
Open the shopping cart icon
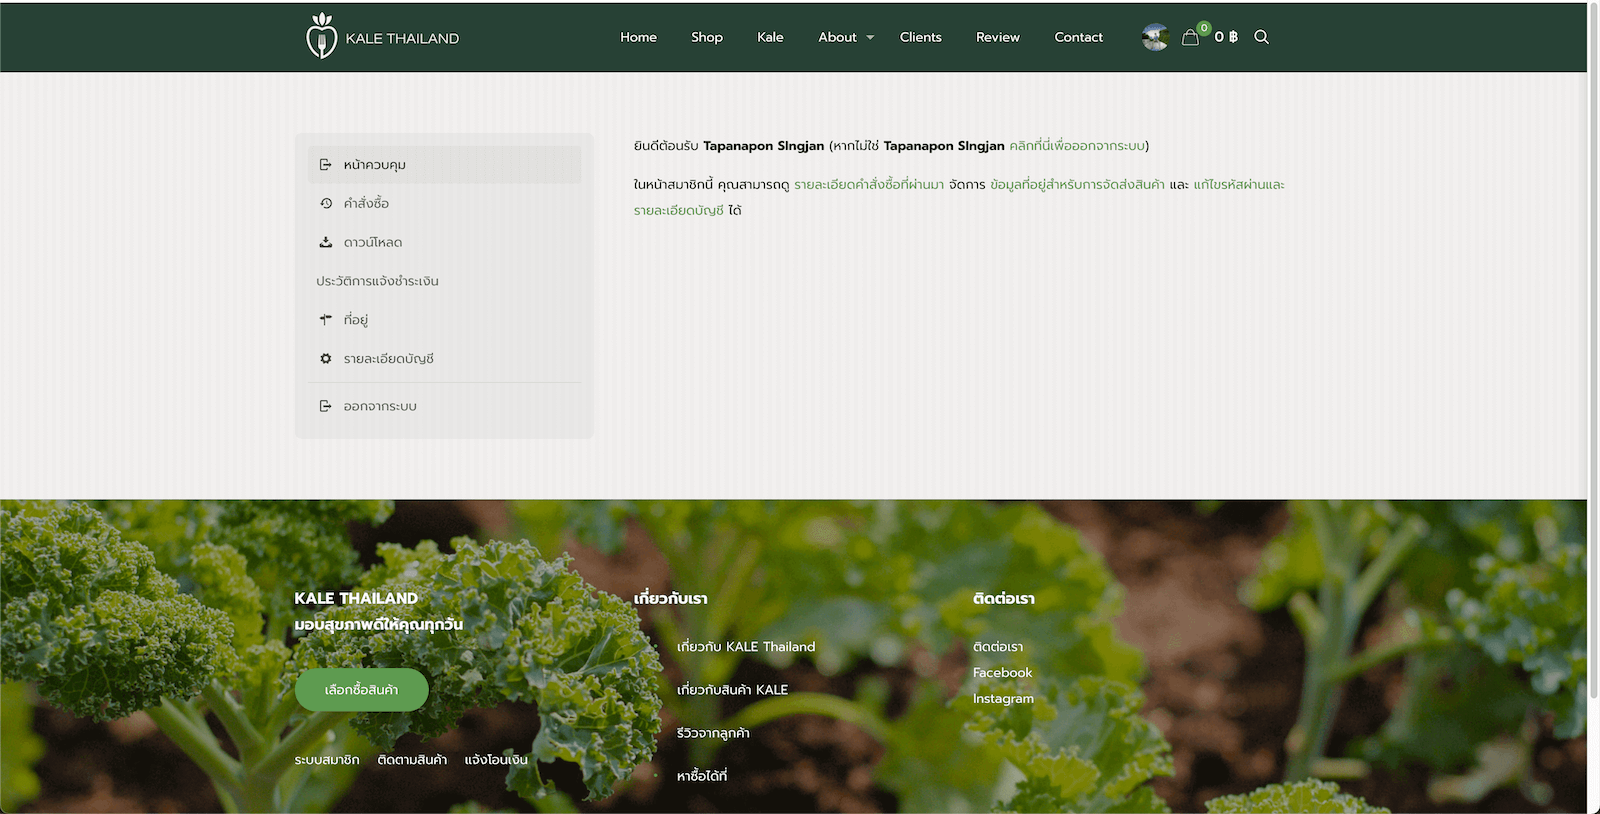pyautogui.click(x=1190, y=37)
